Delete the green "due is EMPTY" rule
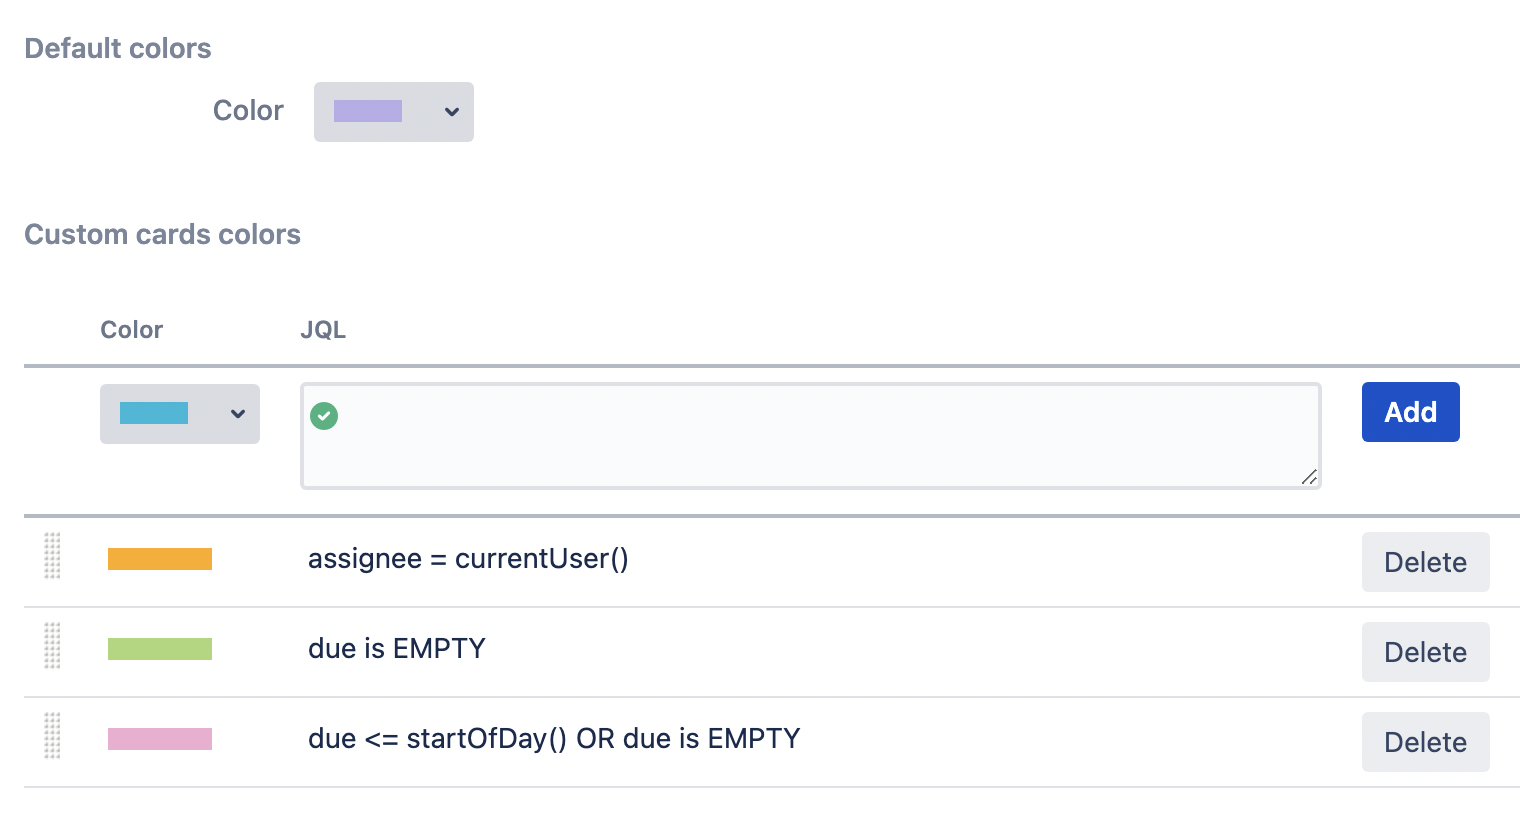This screenshot has height=822, width=1520. click(x=1425, y=652)
